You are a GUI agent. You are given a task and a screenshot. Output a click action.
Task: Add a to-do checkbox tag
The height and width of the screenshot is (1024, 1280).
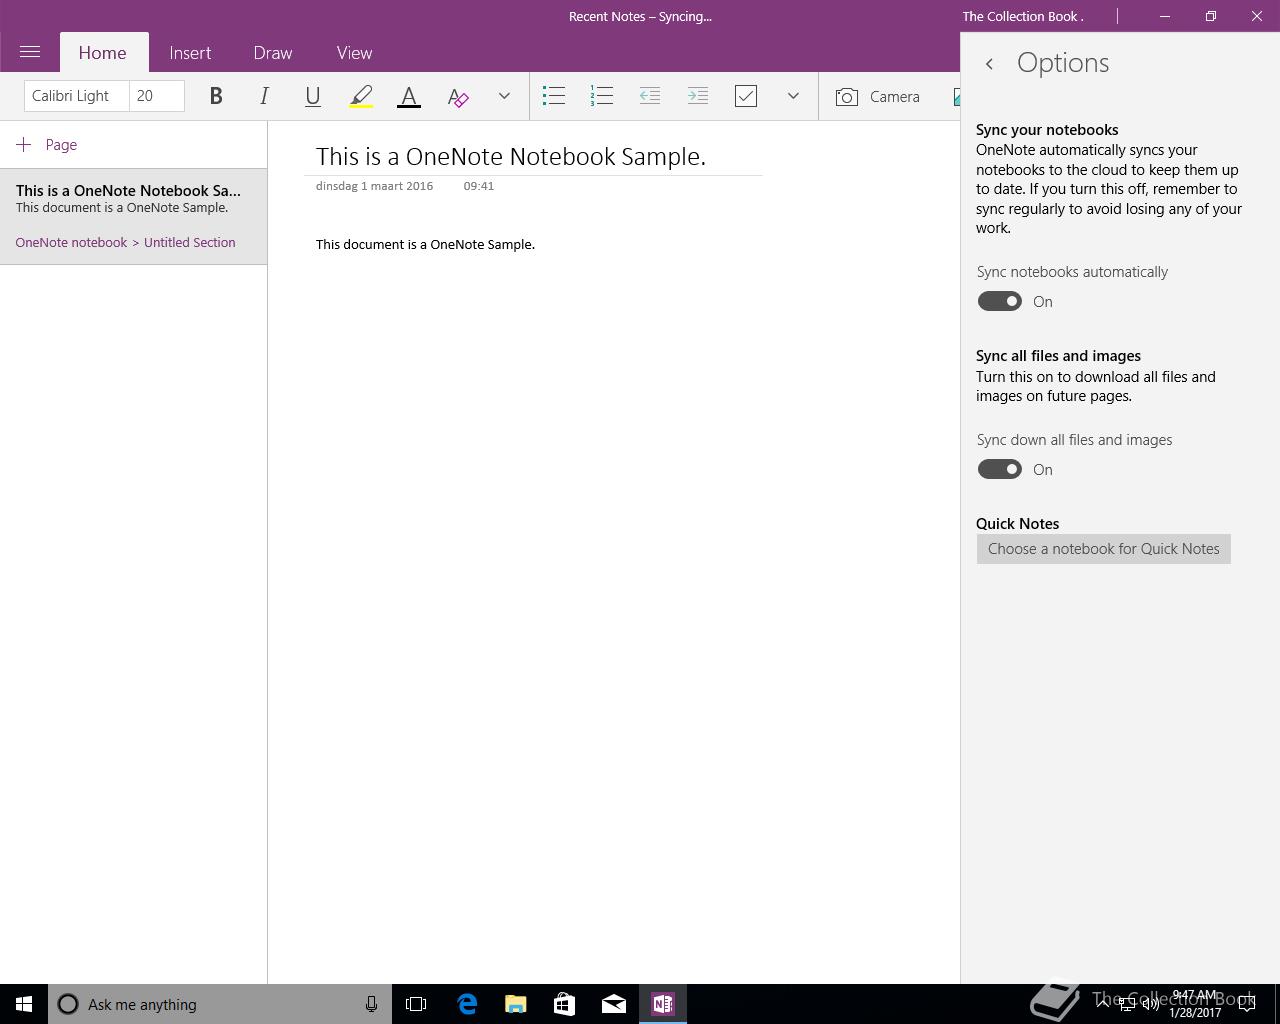coord(746,96)
